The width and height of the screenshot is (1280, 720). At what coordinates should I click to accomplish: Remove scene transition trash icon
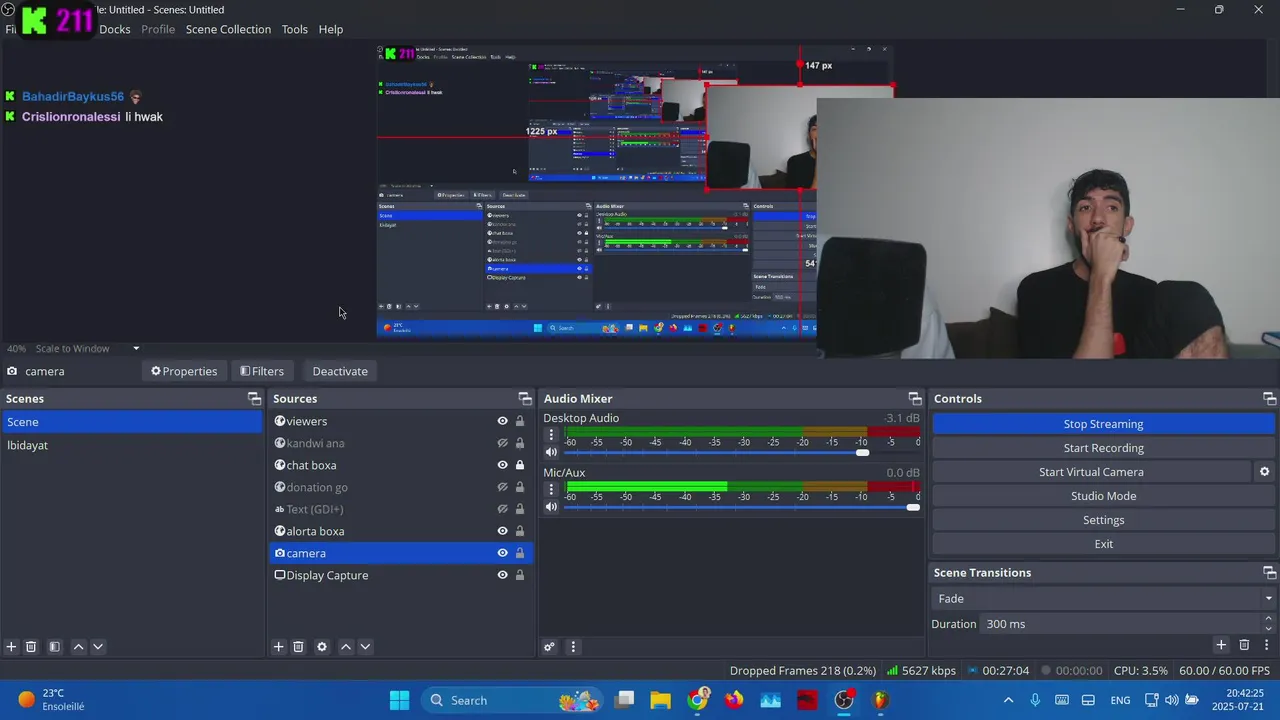tap(1244, 646)
